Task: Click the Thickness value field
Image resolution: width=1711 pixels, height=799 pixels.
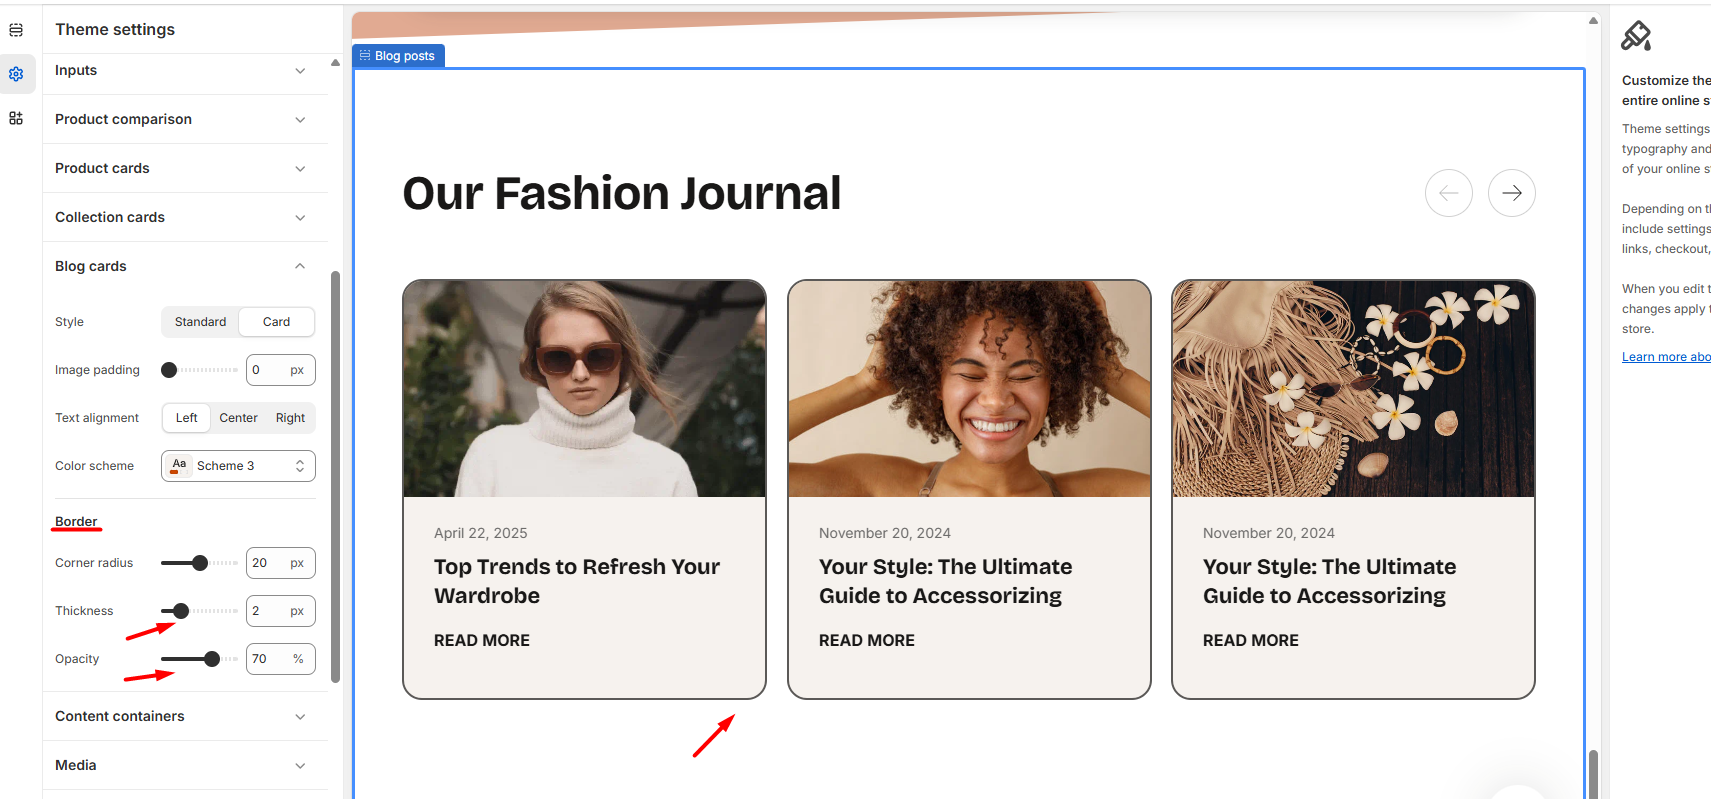Action: 281,611
